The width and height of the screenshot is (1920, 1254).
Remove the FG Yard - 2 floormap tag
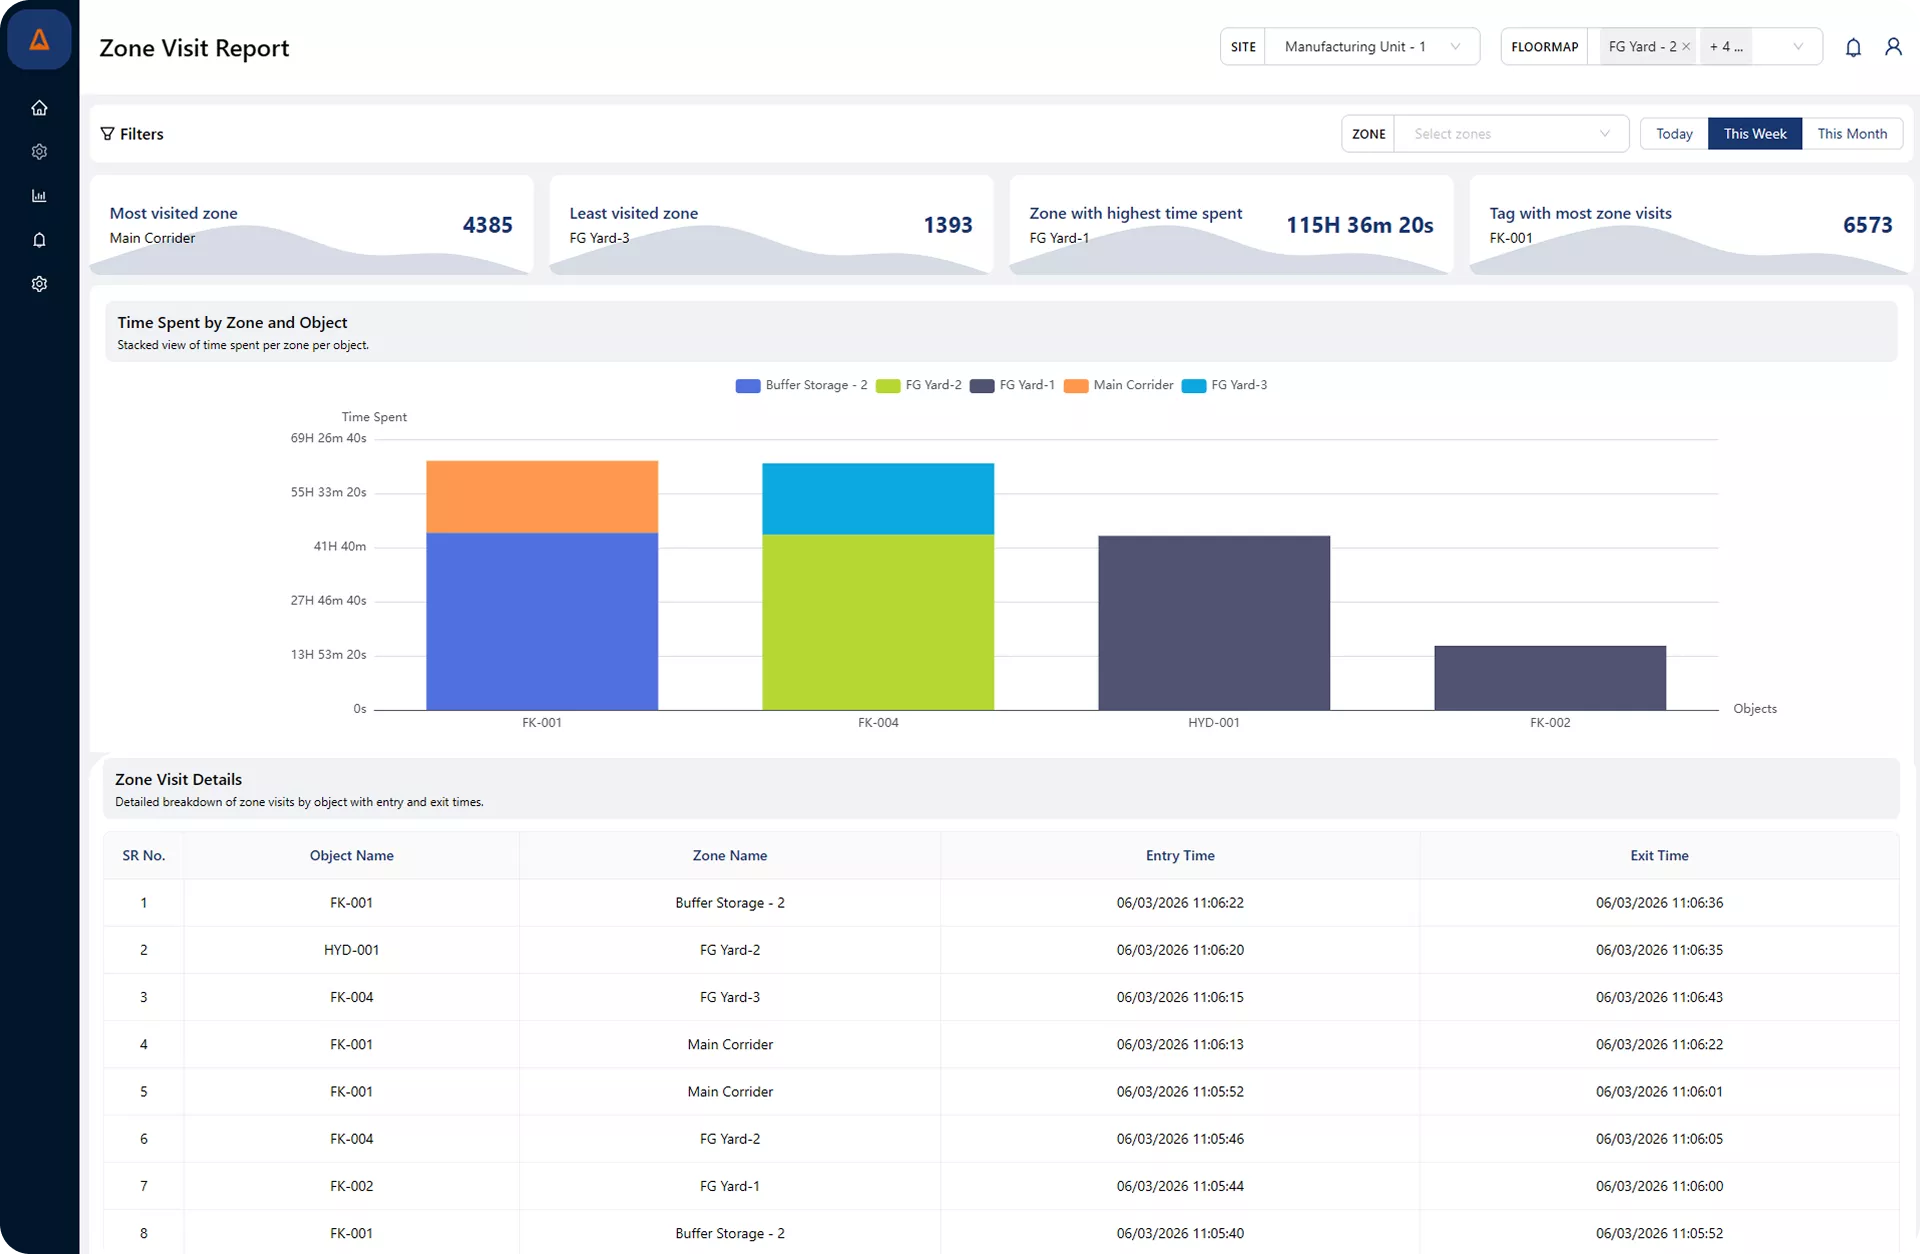coord(1686,47)
